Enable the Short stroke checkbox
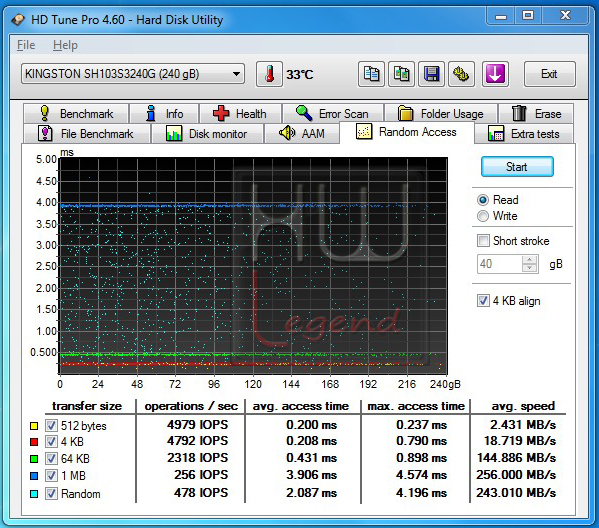 (483, 241)
